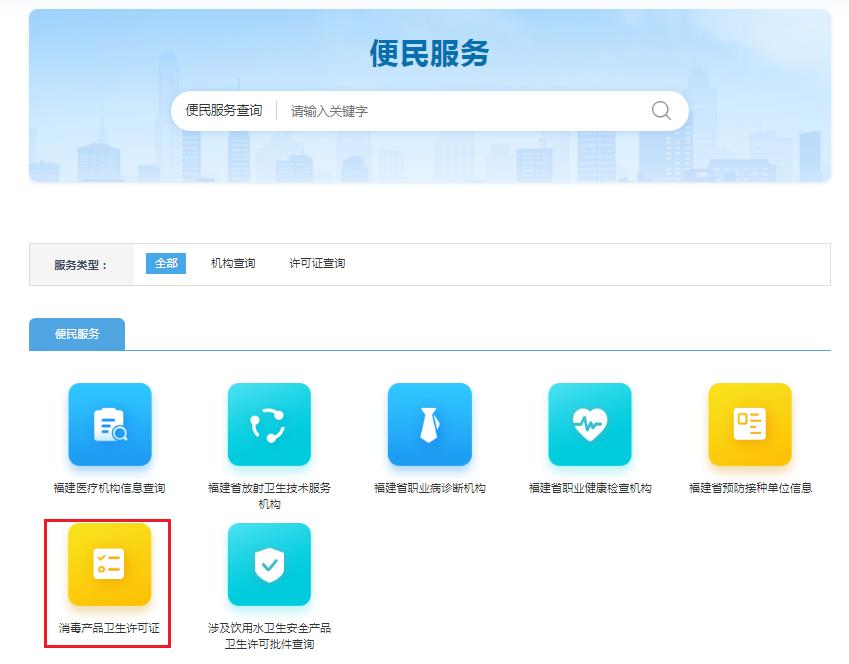The height and width of the screenshot is (664, 849).
Task: Click 福建省预防接种单位信息 text link
Action: click(750, 488)
